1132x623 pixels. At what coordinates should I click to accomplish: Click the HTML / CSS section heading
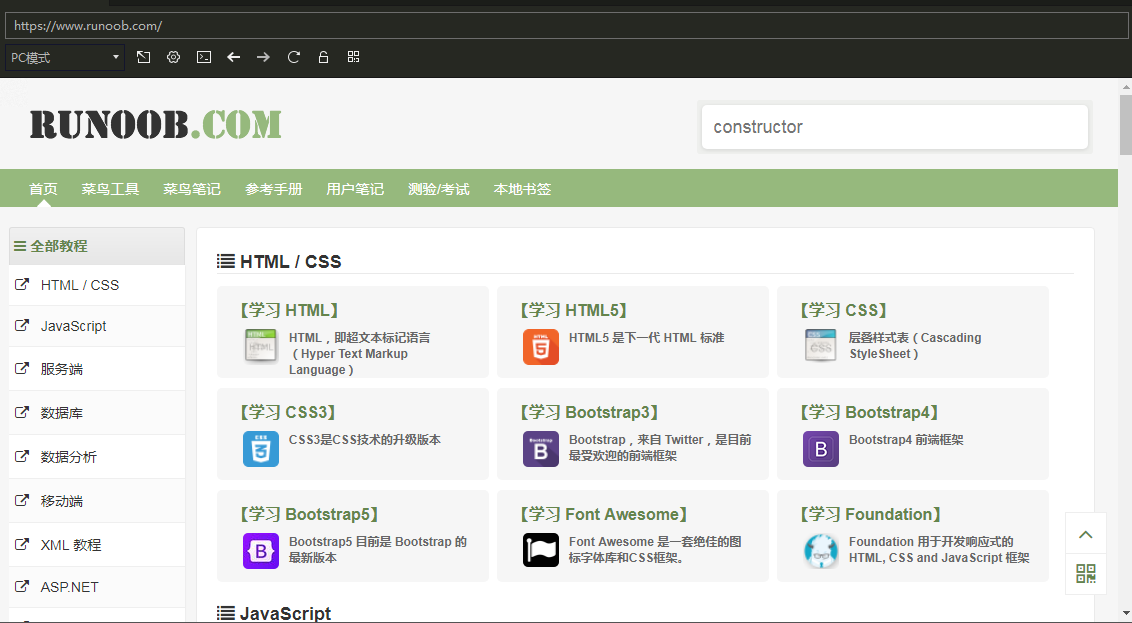pyautogui.click(x=279, y=261)
